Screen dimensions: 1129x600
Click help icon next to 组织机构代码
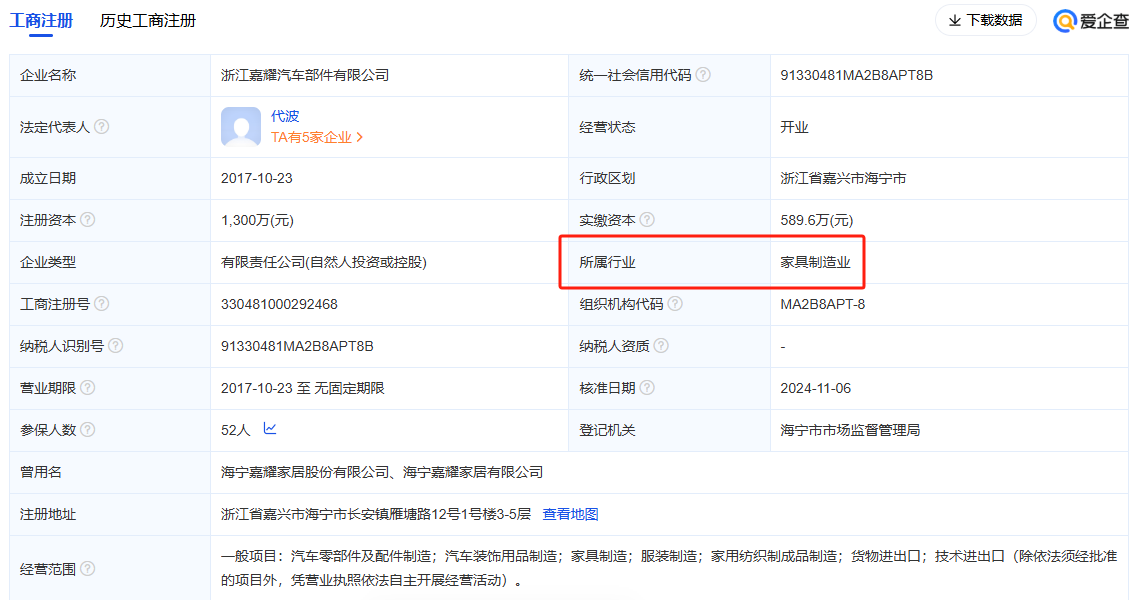[675, 304]
